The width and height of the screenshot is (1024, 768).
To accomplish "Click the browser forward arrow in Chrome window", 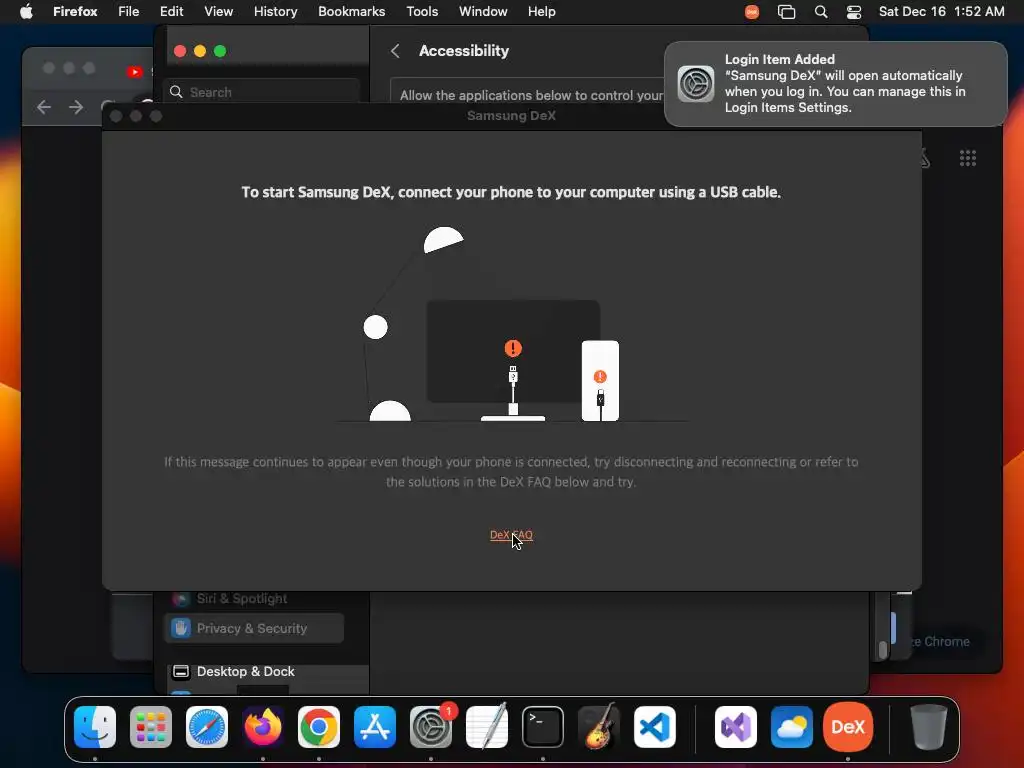I will tap(76, 107).
